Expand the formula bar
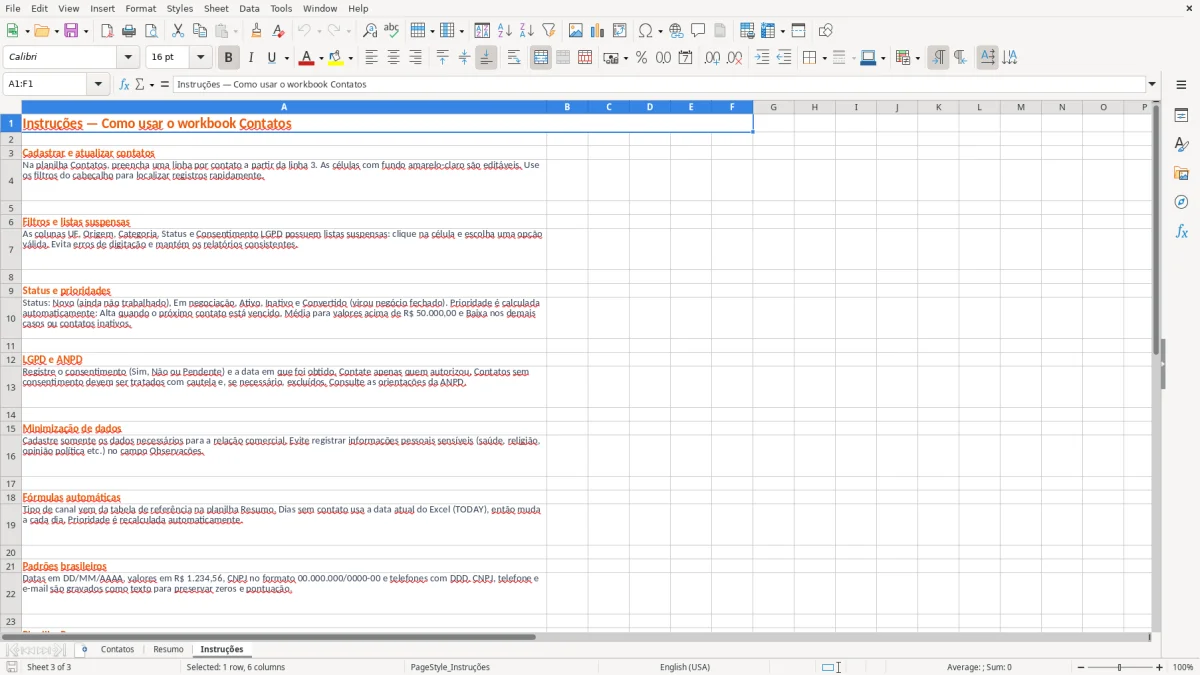The height and width of the screenshot is (675, 1200). tap(1152, 85)
